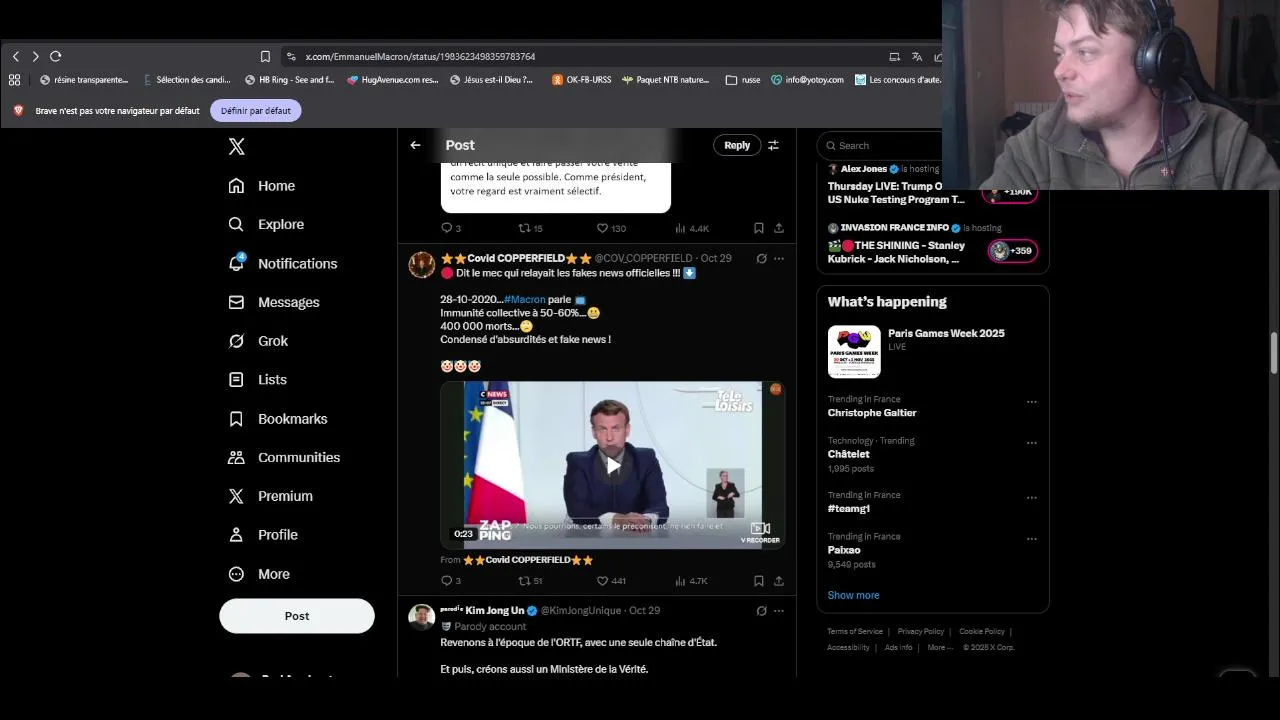Like the top post showing 130 likes
The image size is (1280, 720).
click(611, 228)
